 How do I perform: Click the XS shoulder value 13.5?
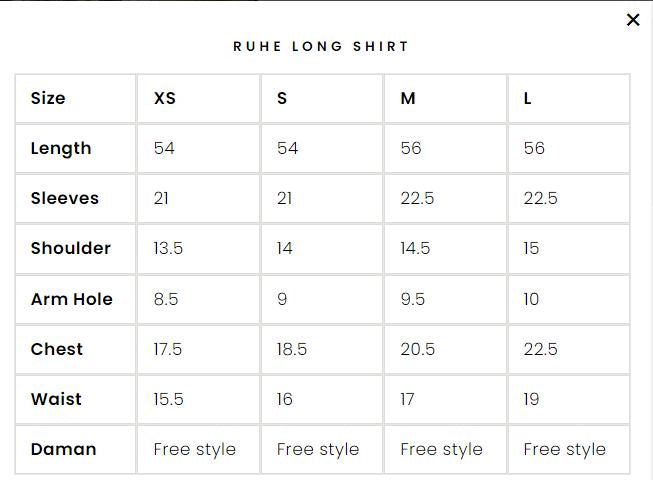[168, 248]
